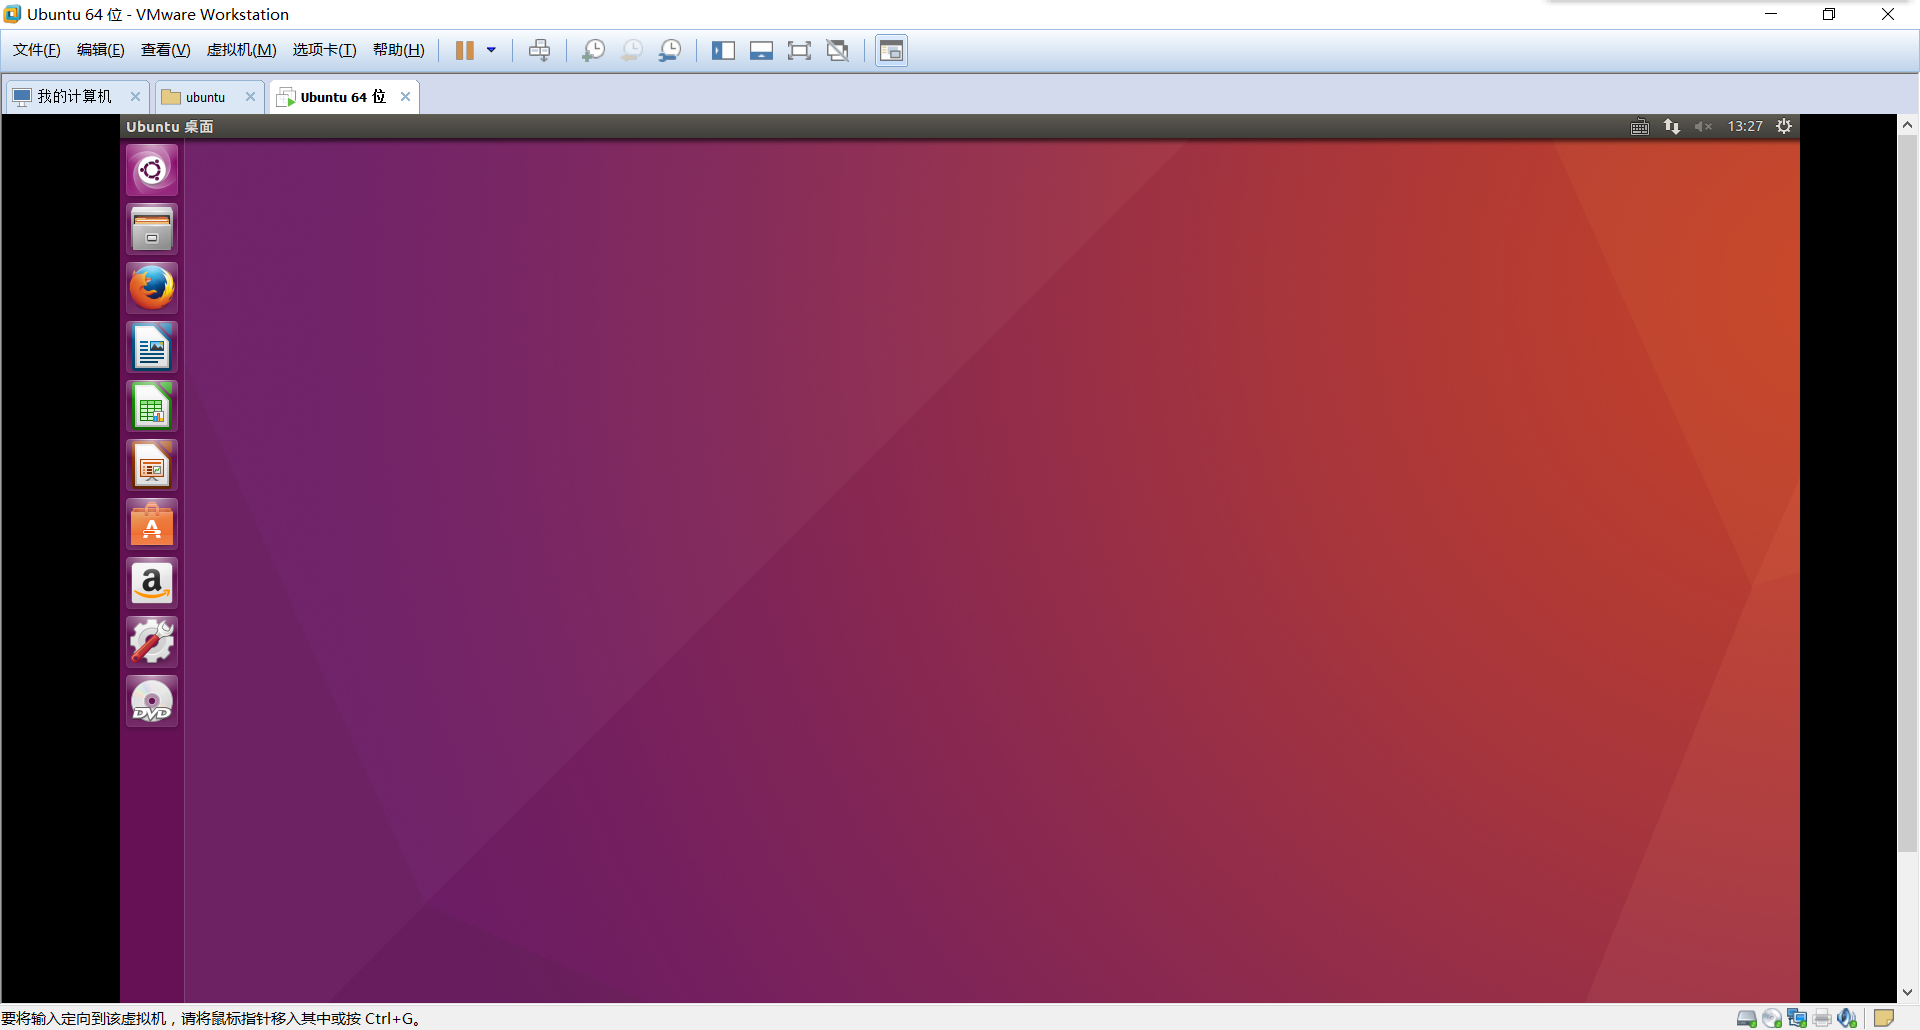Screen dimensions: 1920x1030
Task: Open the 帮助(H) menu
Action: click(398, 50)
